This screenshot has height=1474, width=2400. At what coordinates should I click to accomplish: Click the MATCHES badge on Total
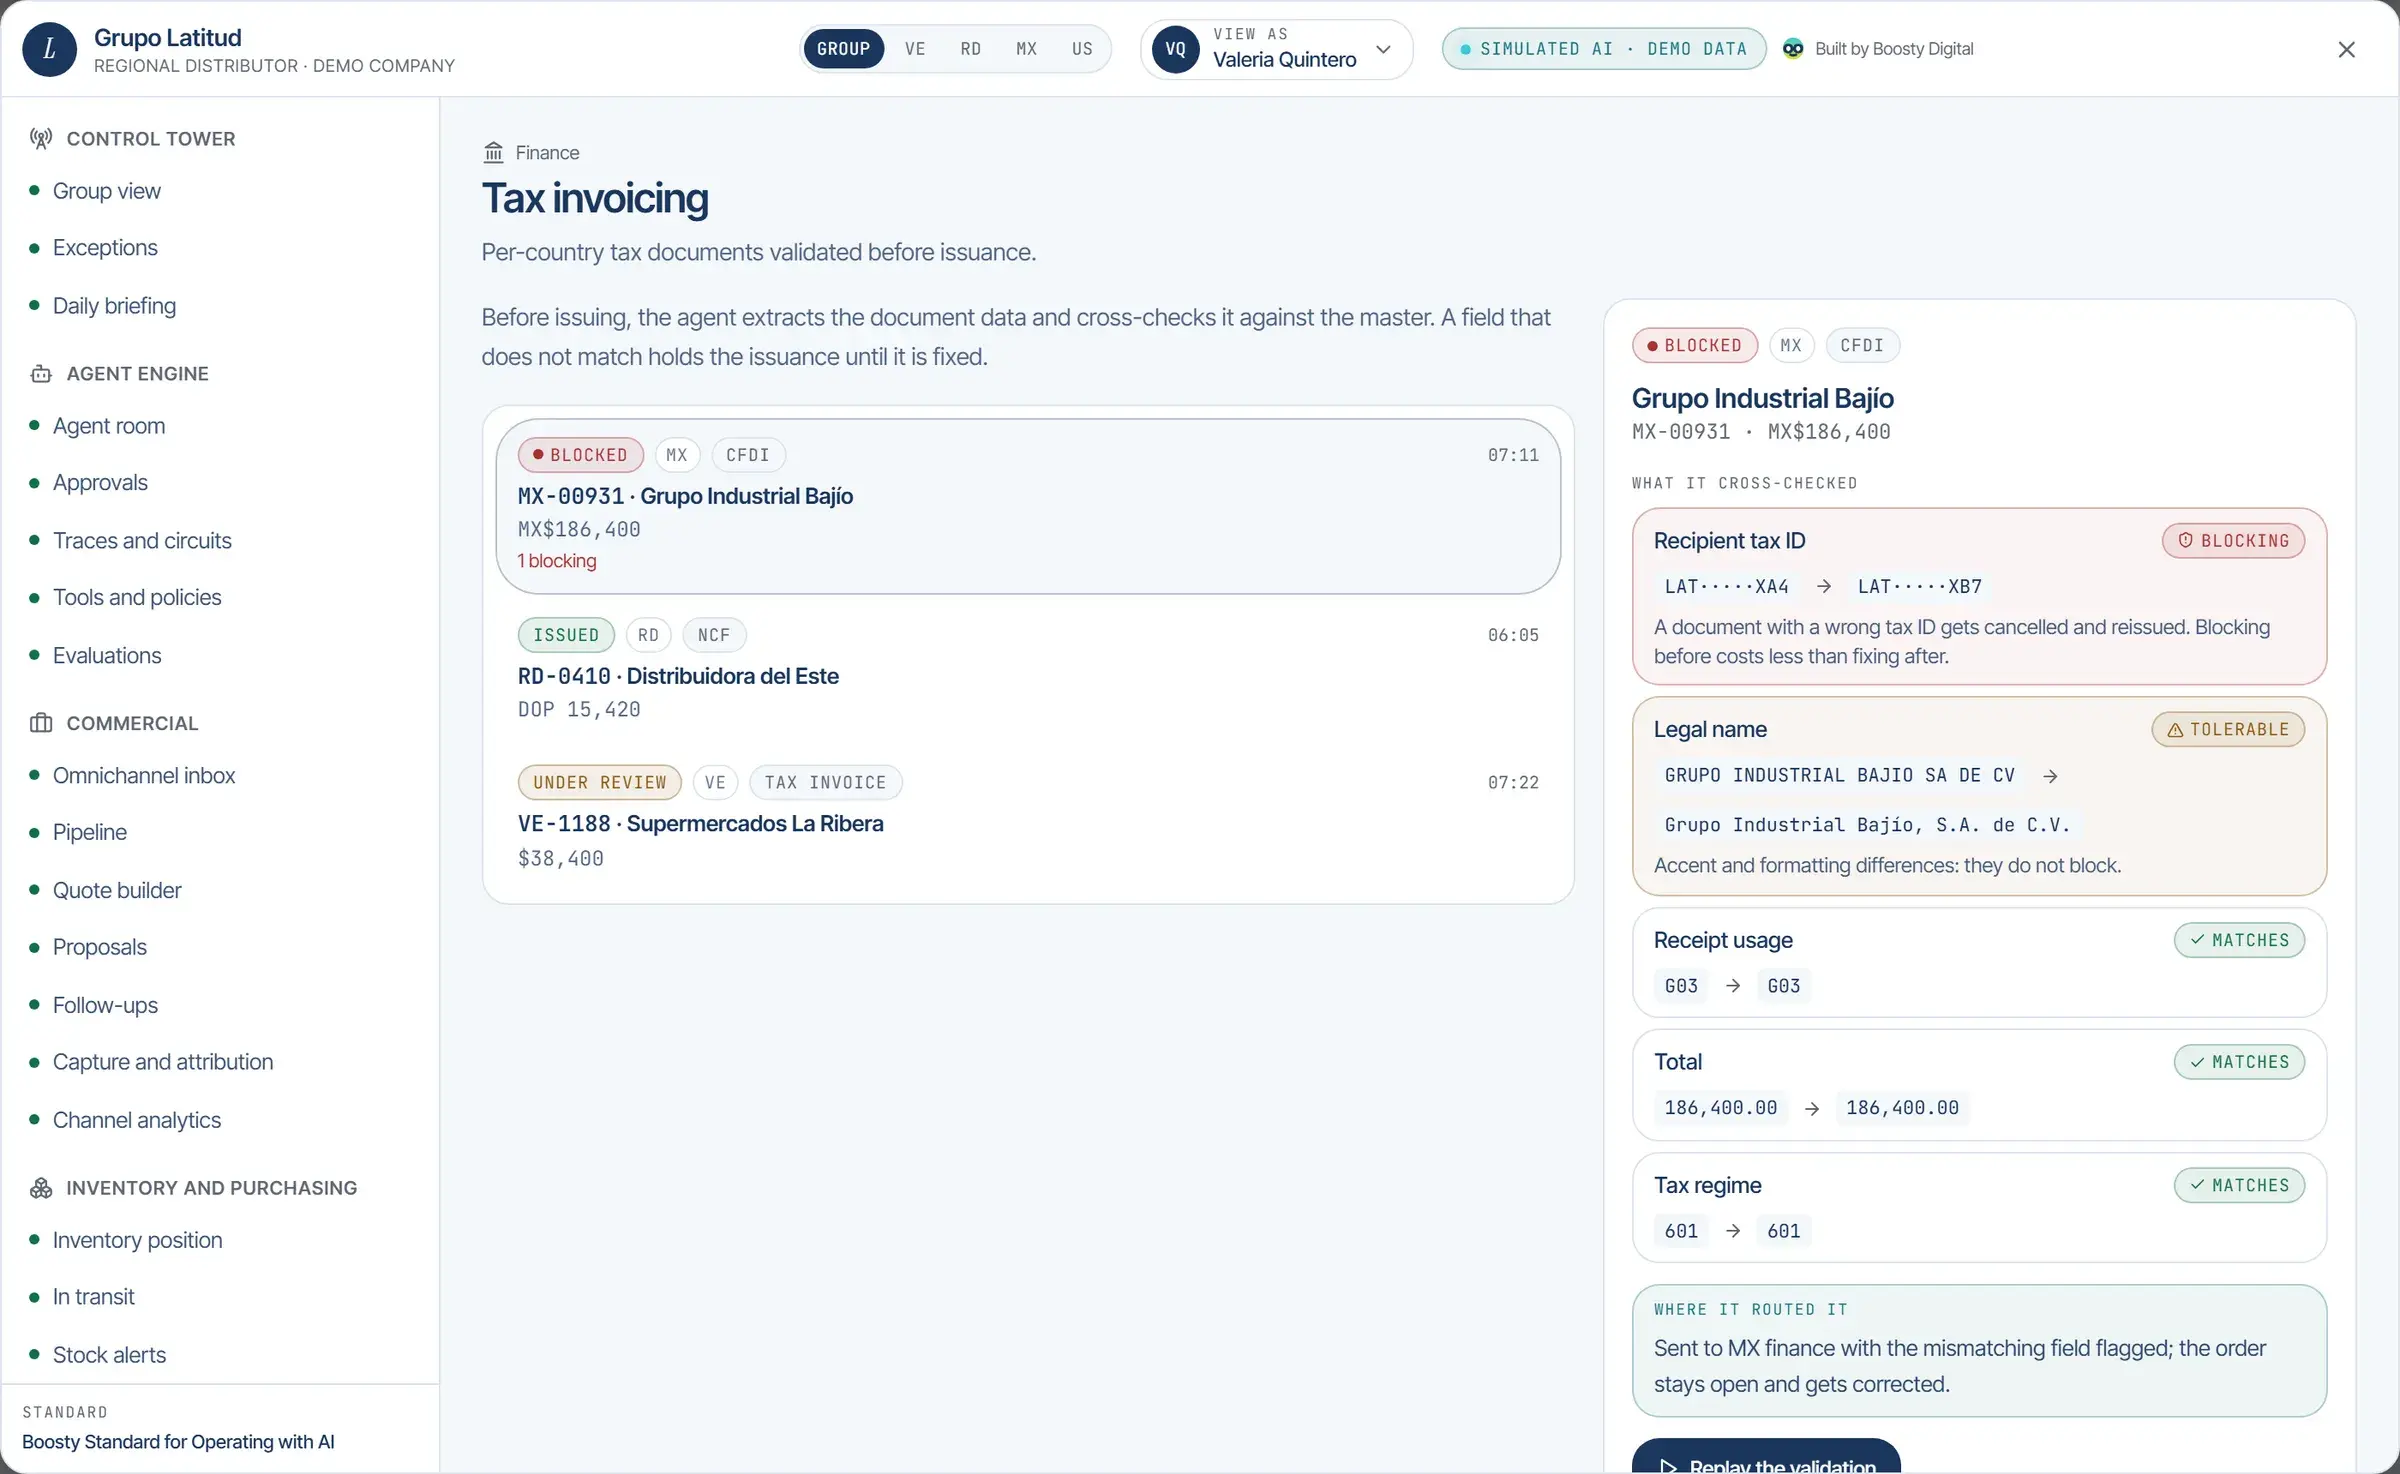pyautogui.click(x=2240, y=1062)
